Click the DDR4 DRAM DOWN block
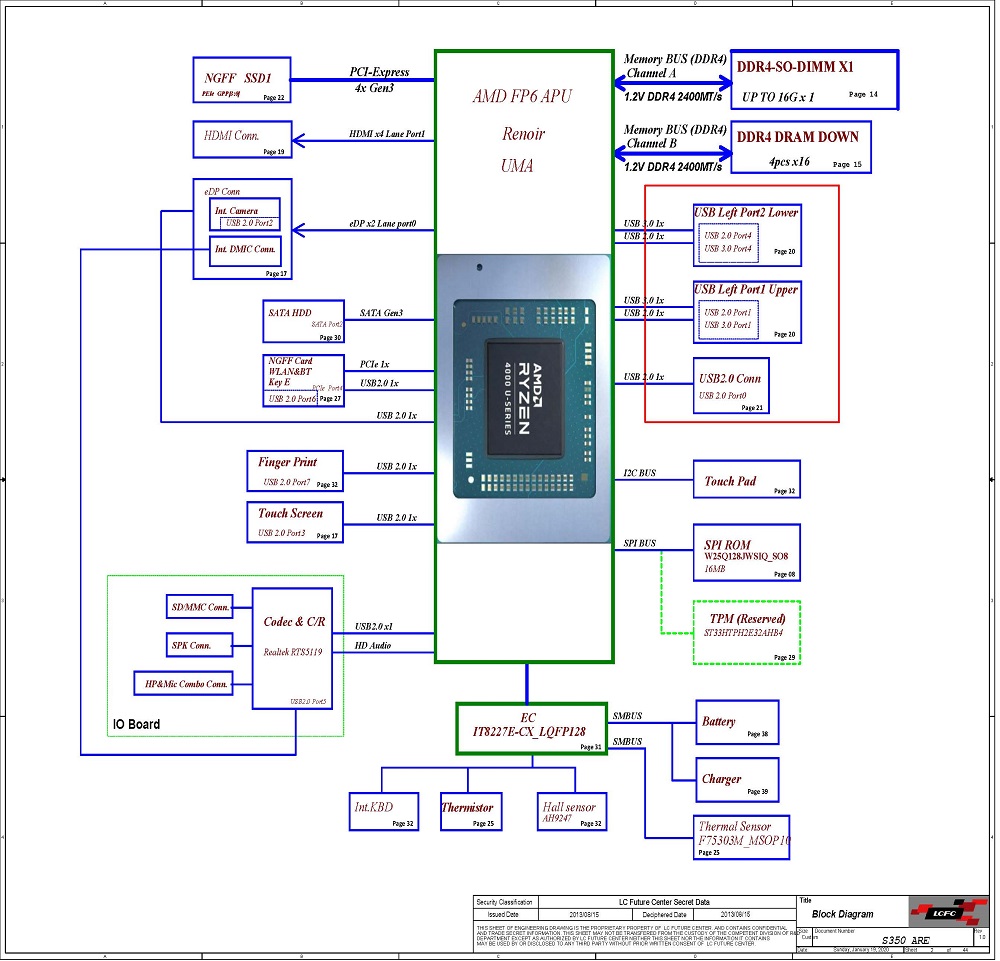The image size is (1000, 961). click(801, 147)
